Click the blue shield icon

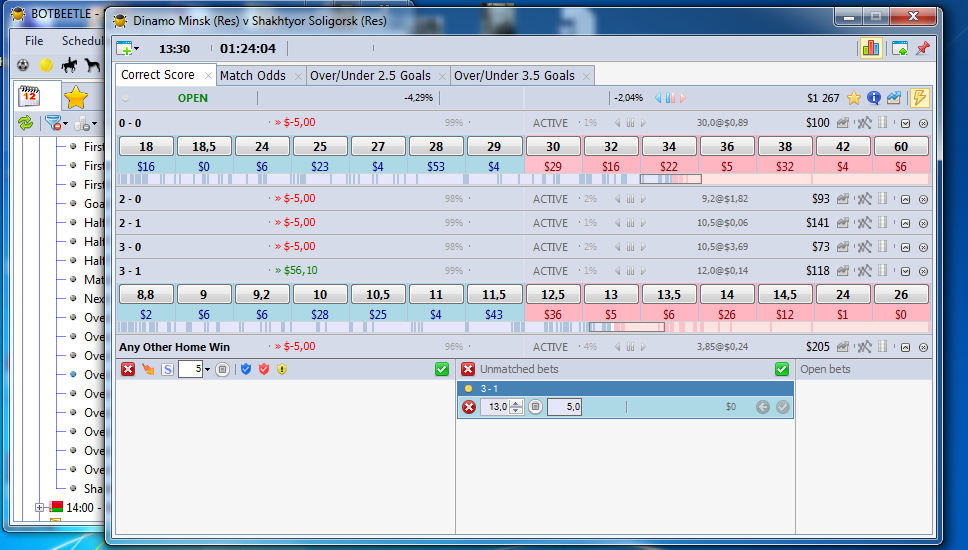[x=246, y=369]
